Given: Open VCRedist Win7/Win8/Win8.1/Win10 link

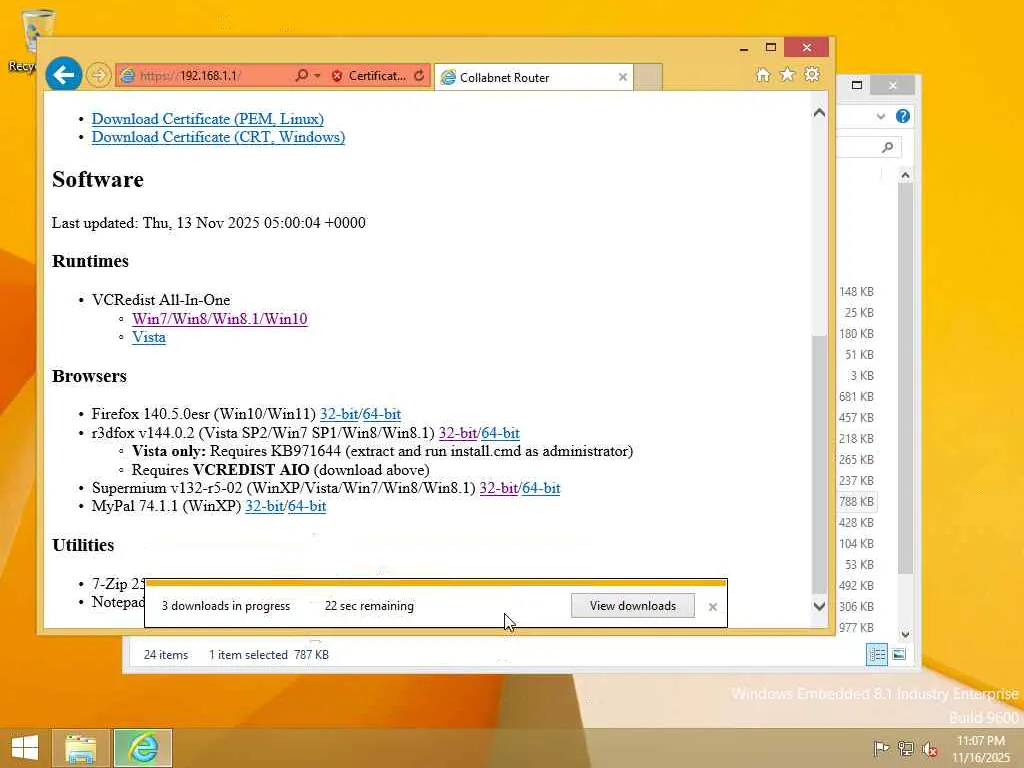Looking at the screenshot, I should 219,319.
